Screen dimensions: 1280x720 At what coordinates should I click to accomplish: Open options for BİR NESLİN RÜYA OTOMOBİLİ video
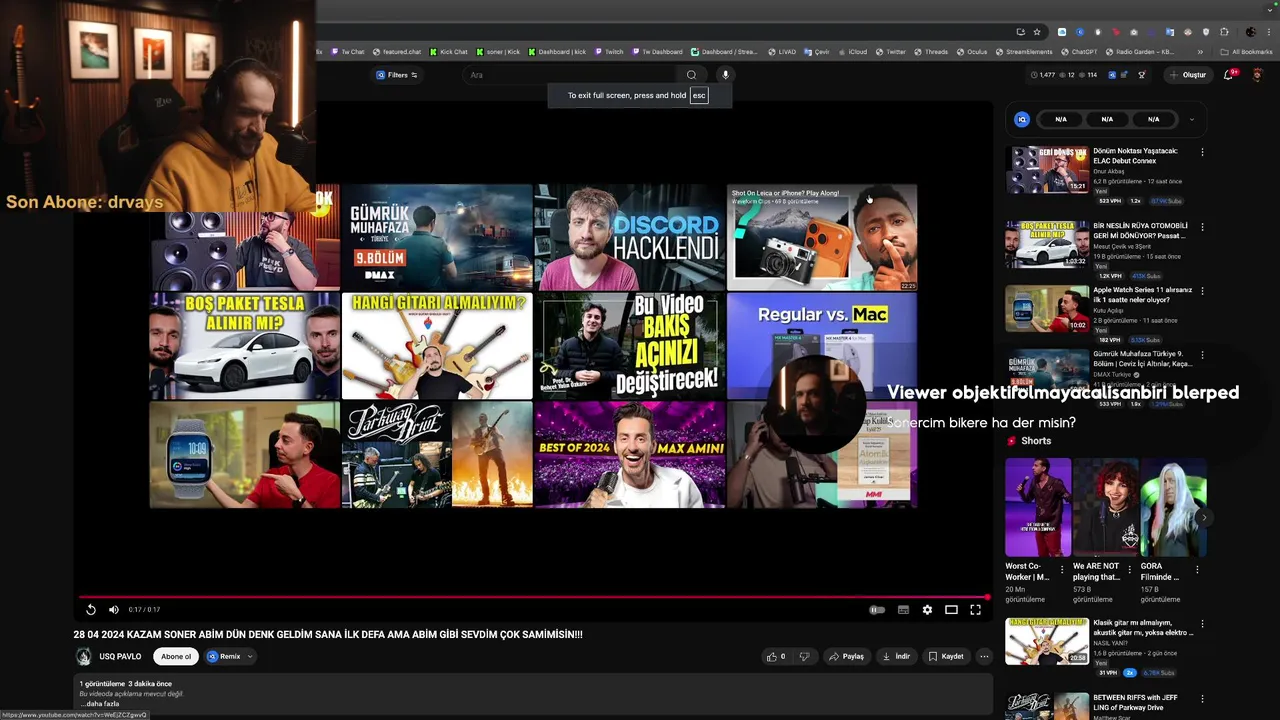pos(1202,227)
